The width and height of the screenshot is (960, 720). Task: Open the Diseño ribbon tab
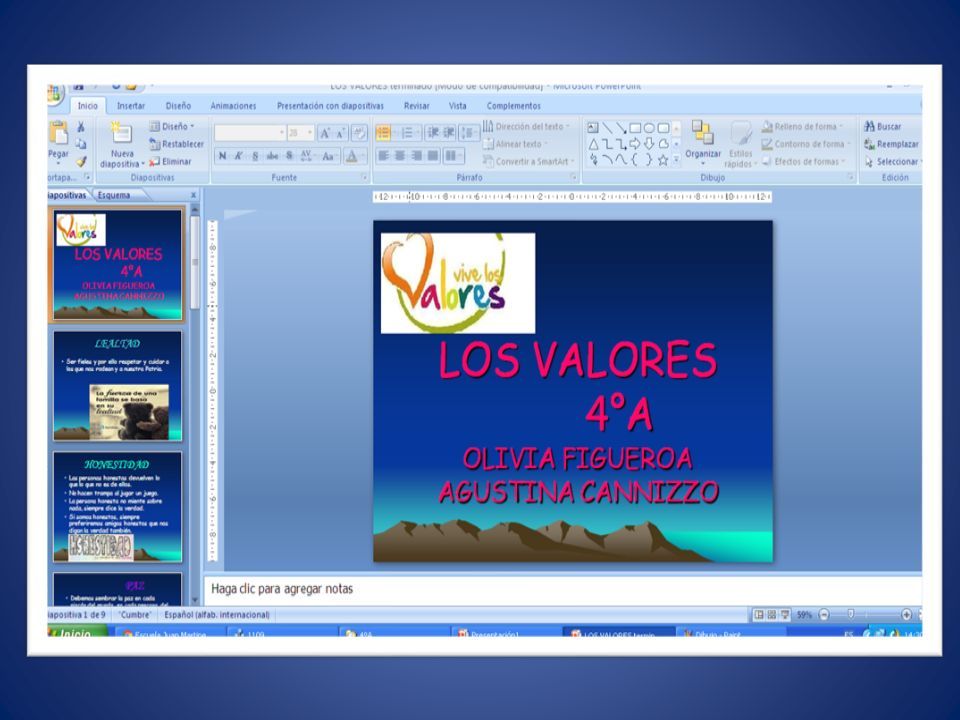coord(178,106)
